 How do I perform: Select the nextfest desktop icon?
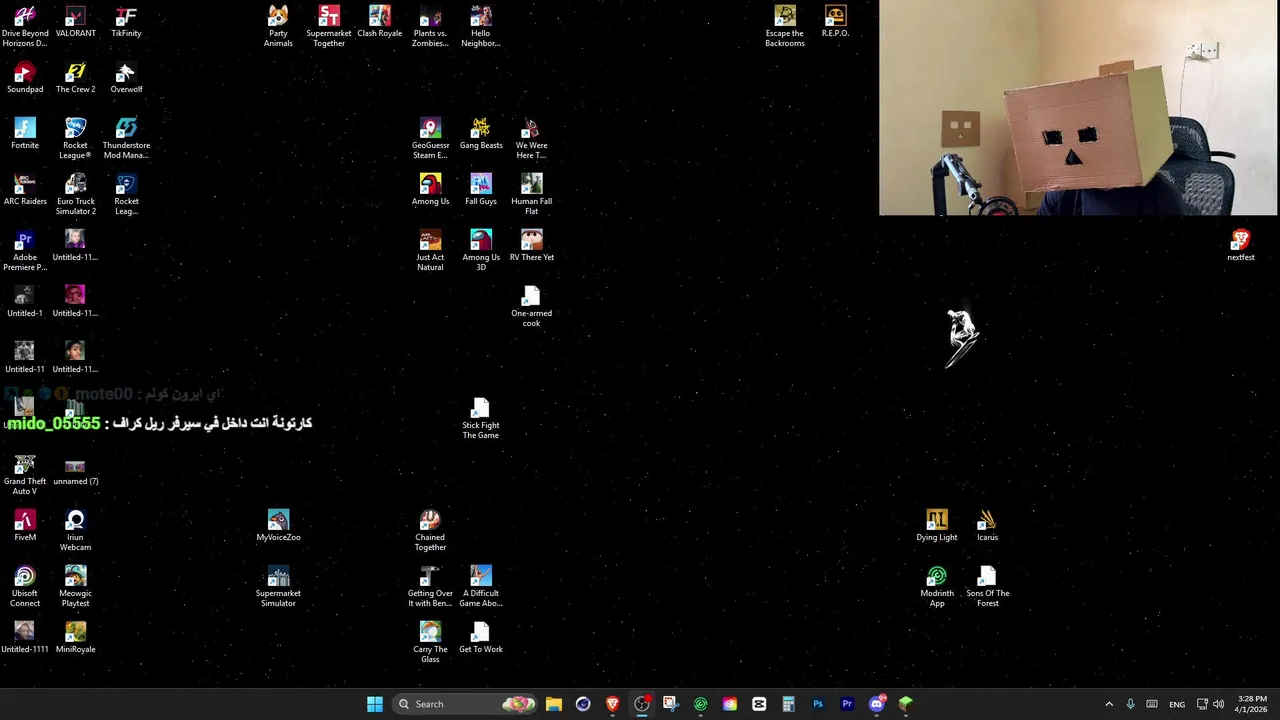click(1240, 246)
